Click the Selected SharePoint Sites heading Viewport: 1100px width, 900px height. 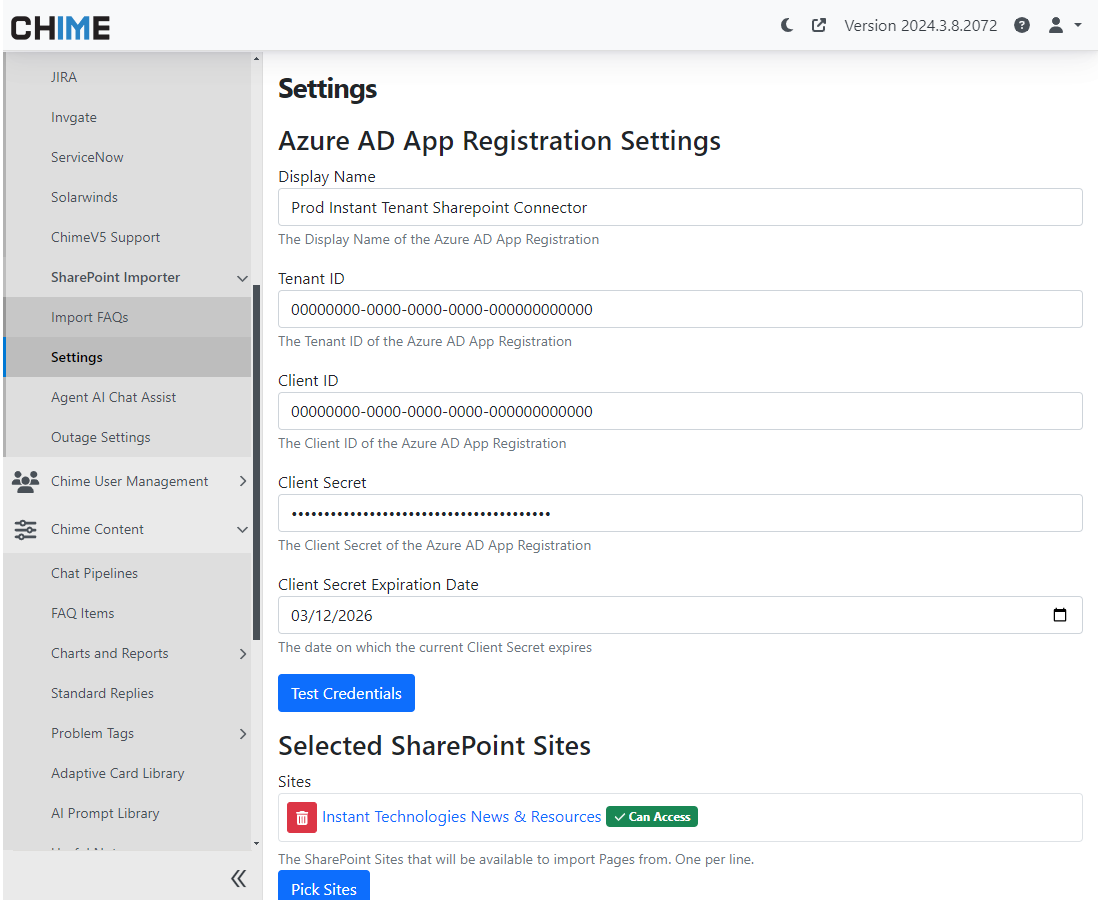click(x=434, y=746)
